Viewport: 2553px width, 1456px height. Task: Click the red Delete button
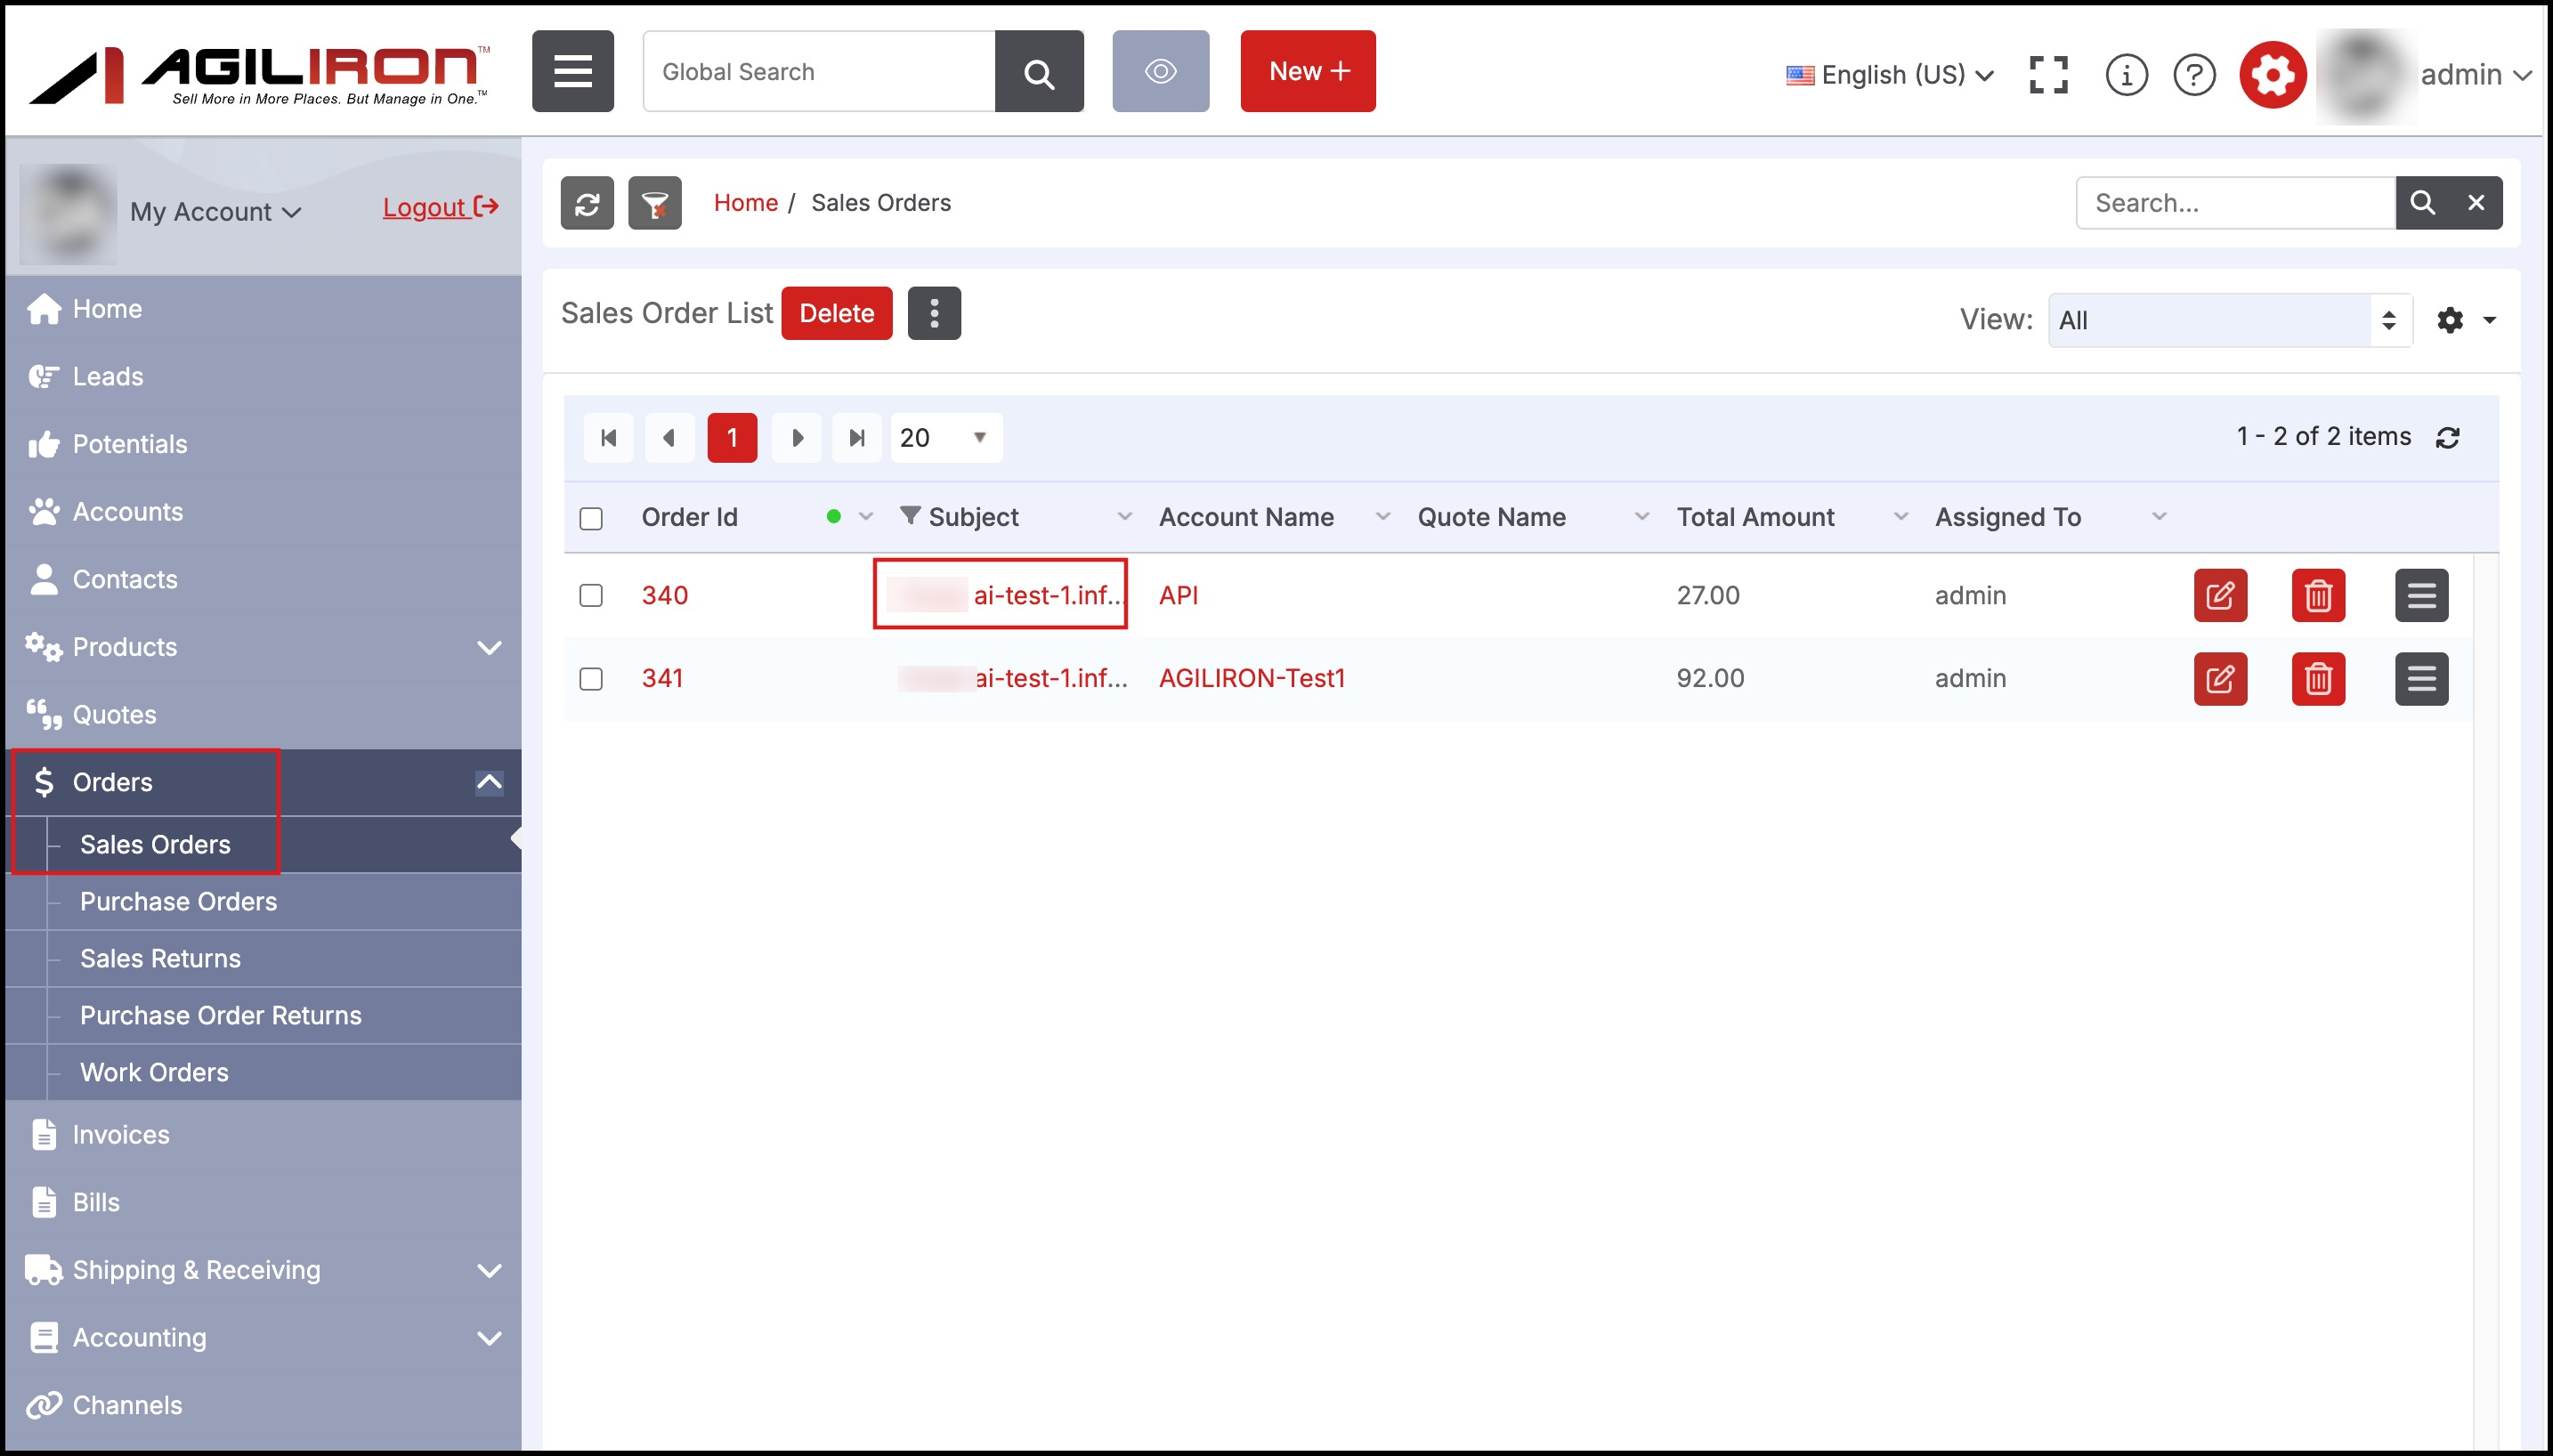(836, 313)
